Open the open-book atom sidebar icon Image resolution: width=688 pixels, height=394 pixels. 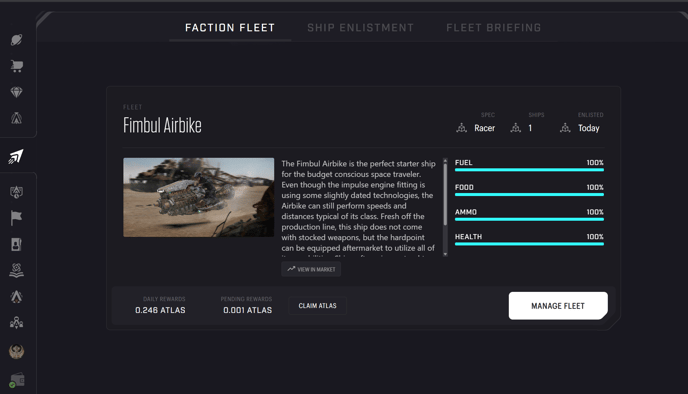[x=17, y=270]
